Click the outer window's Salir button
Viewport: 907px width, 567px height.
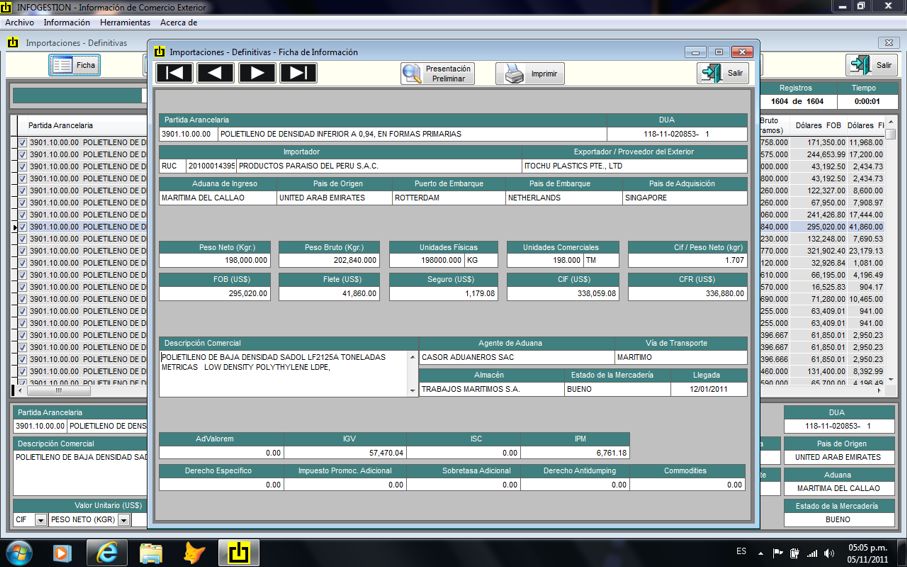(871, 65)
